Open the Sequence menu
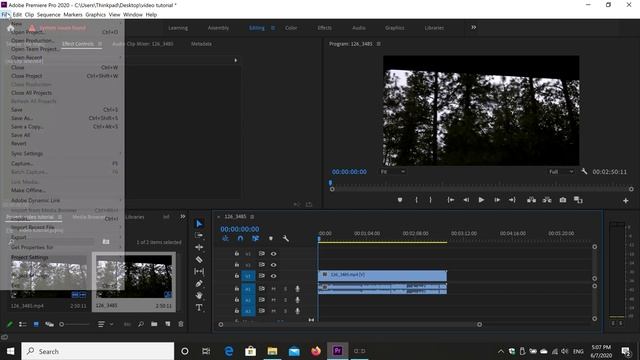 coord(49,14)
